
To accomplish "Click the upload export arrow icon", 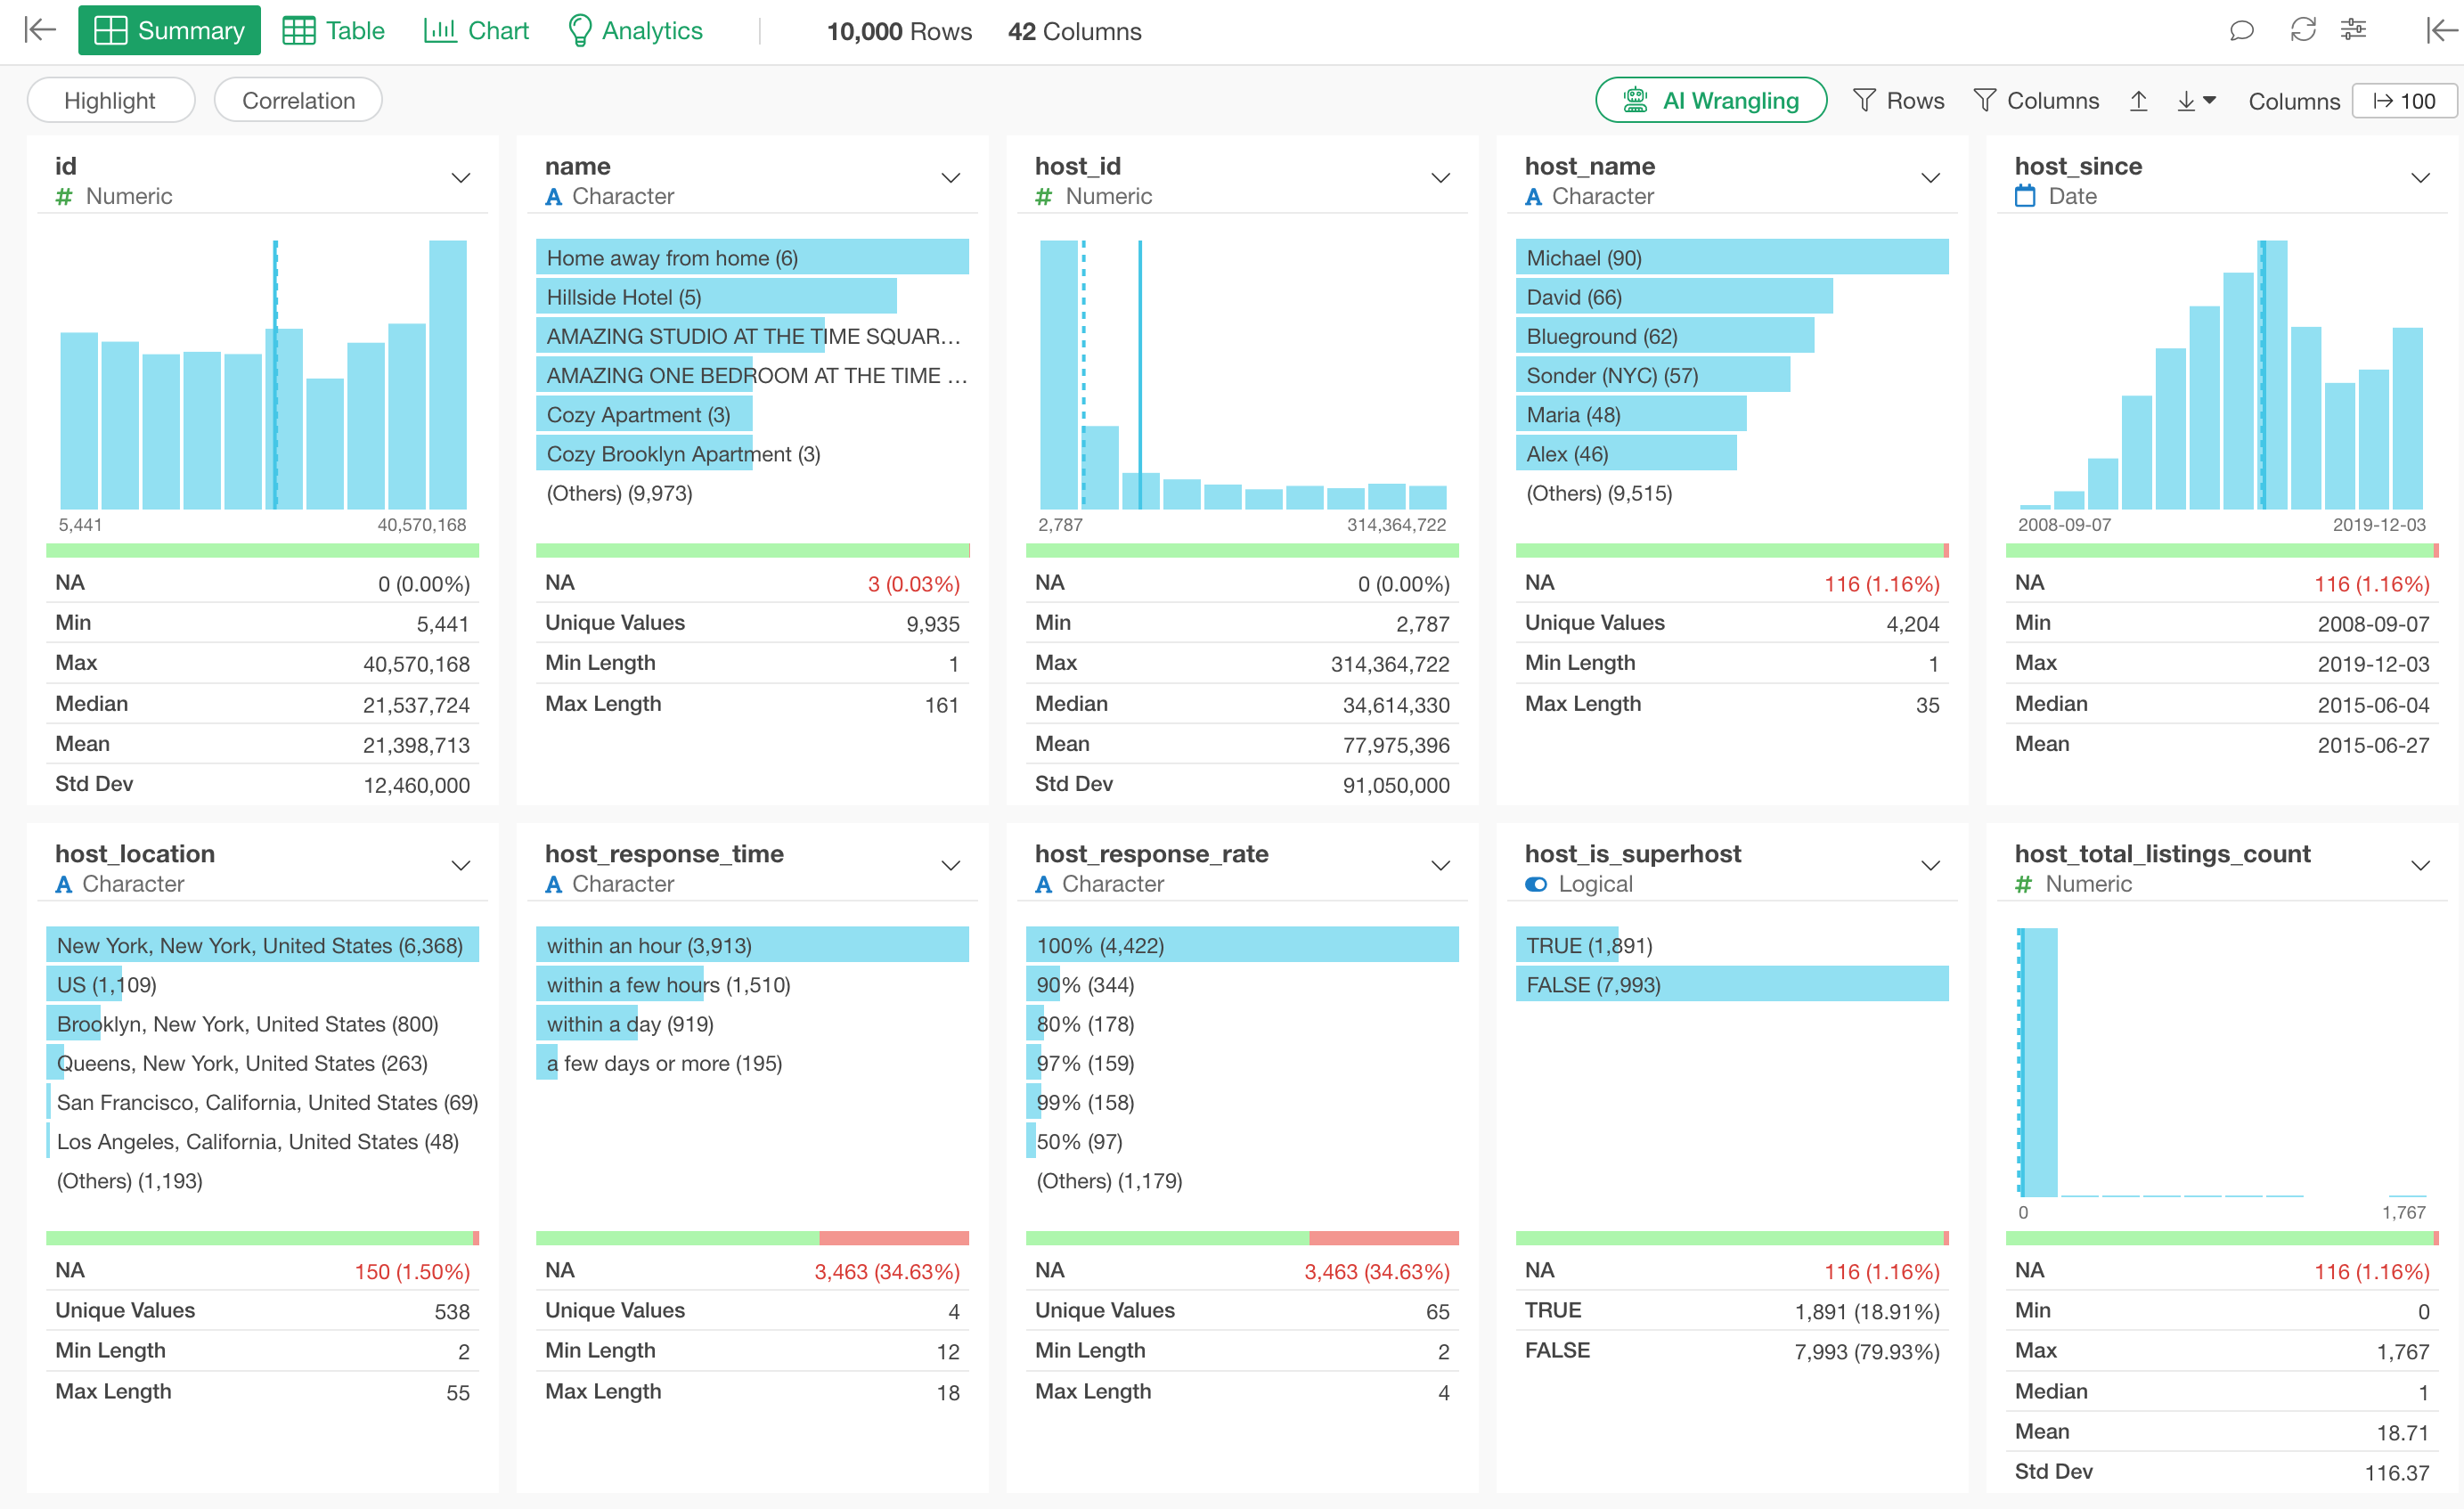I will [x=2138, y=101].
